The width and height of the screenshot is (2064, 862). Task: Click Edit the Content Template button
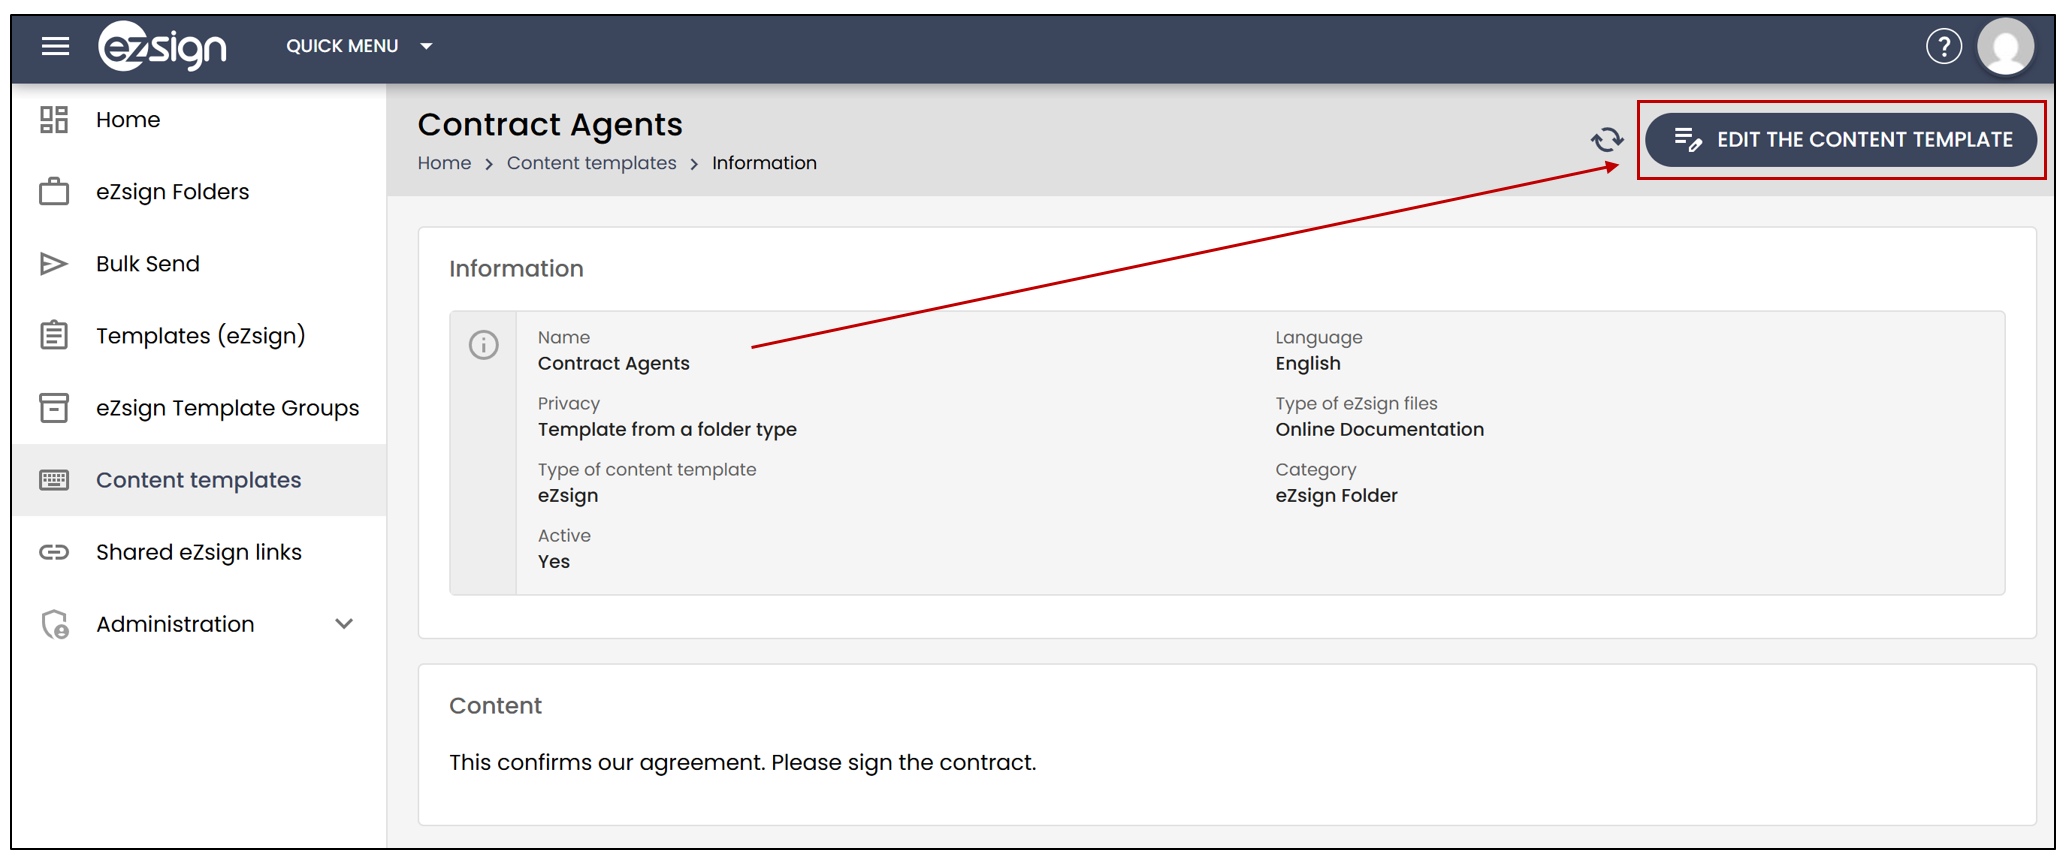click(1841, 140)
